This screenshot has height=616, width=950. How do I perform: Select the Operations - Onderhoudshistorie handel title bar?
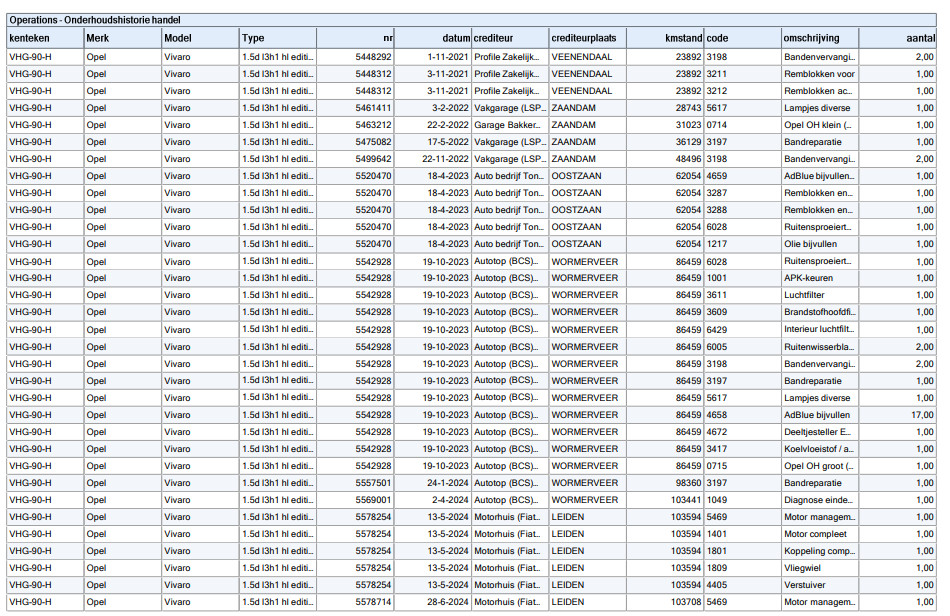472,20
